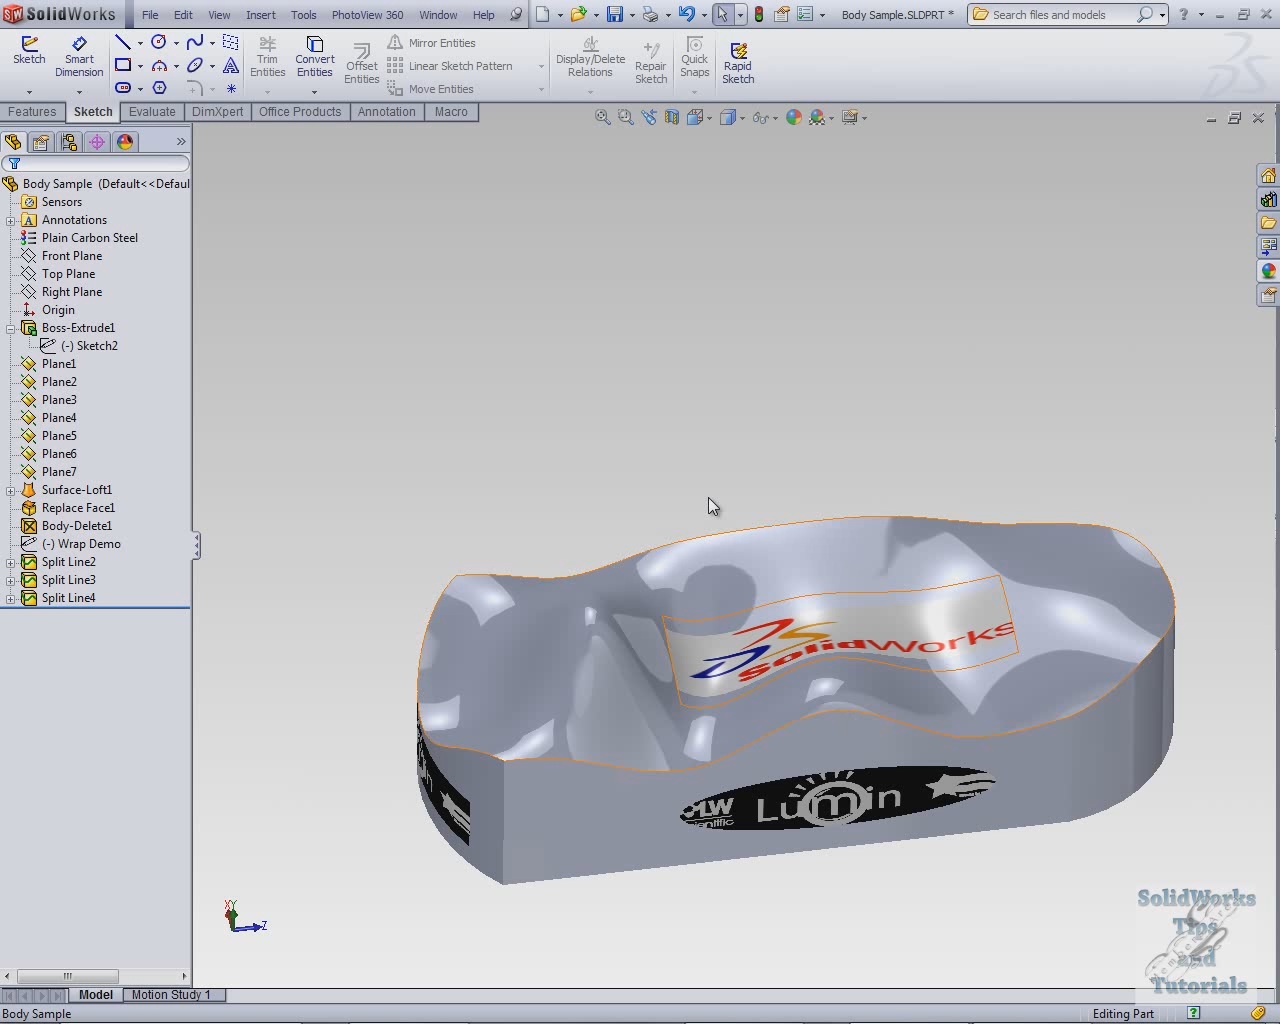Open the Line tool dropdown arrow
Screen dimensions: 1280x1024
[140, 43]
